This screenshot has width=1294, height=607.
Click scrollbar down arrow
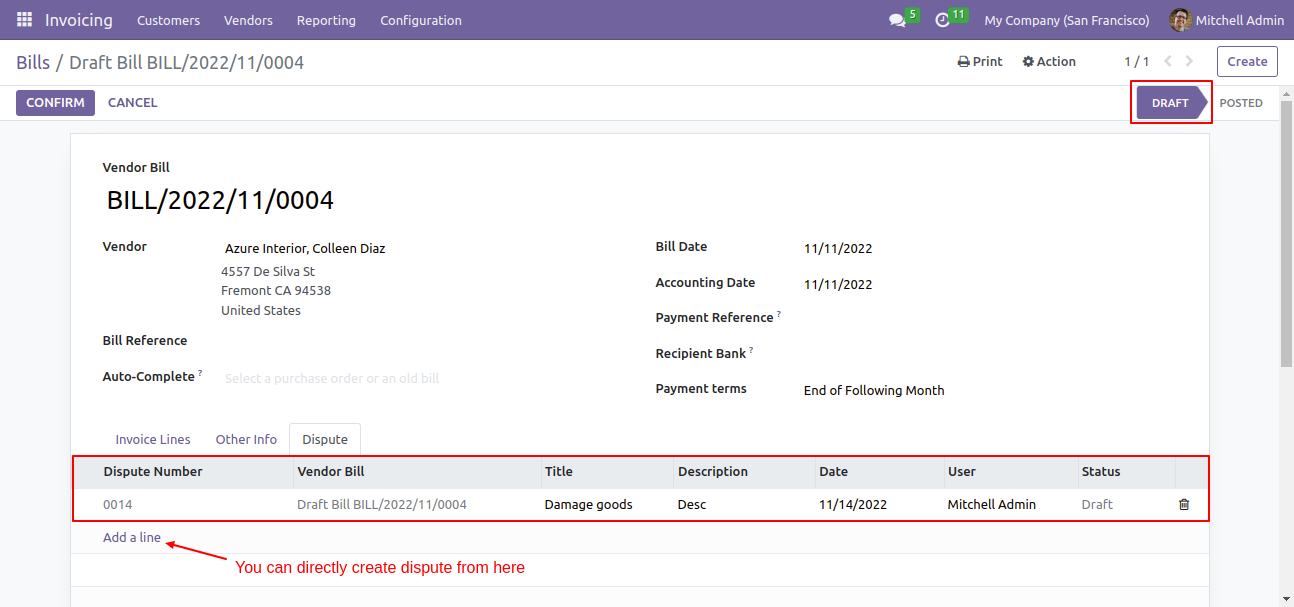(1287, 599)
